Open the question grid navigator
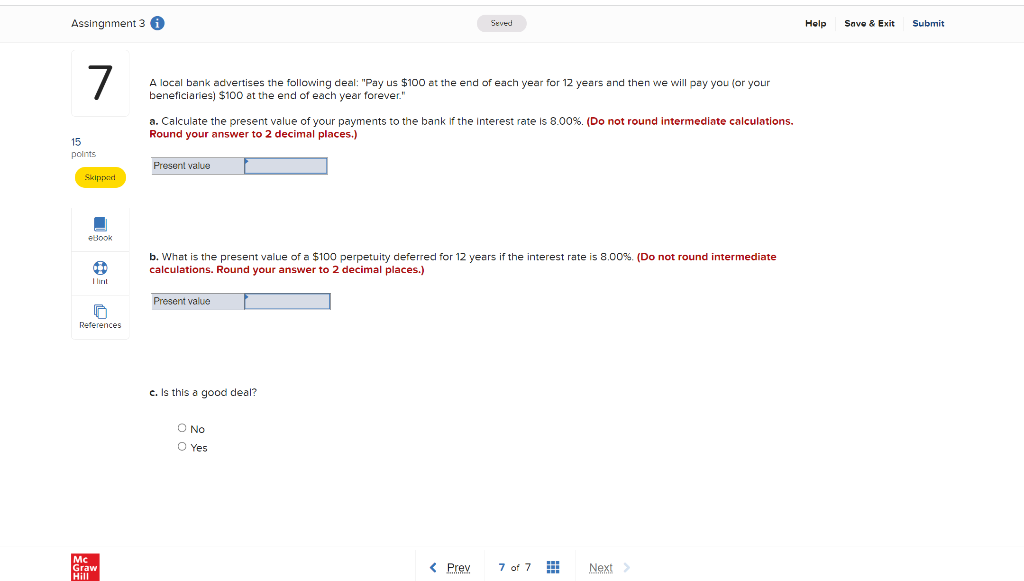 (x=553, y=567)
